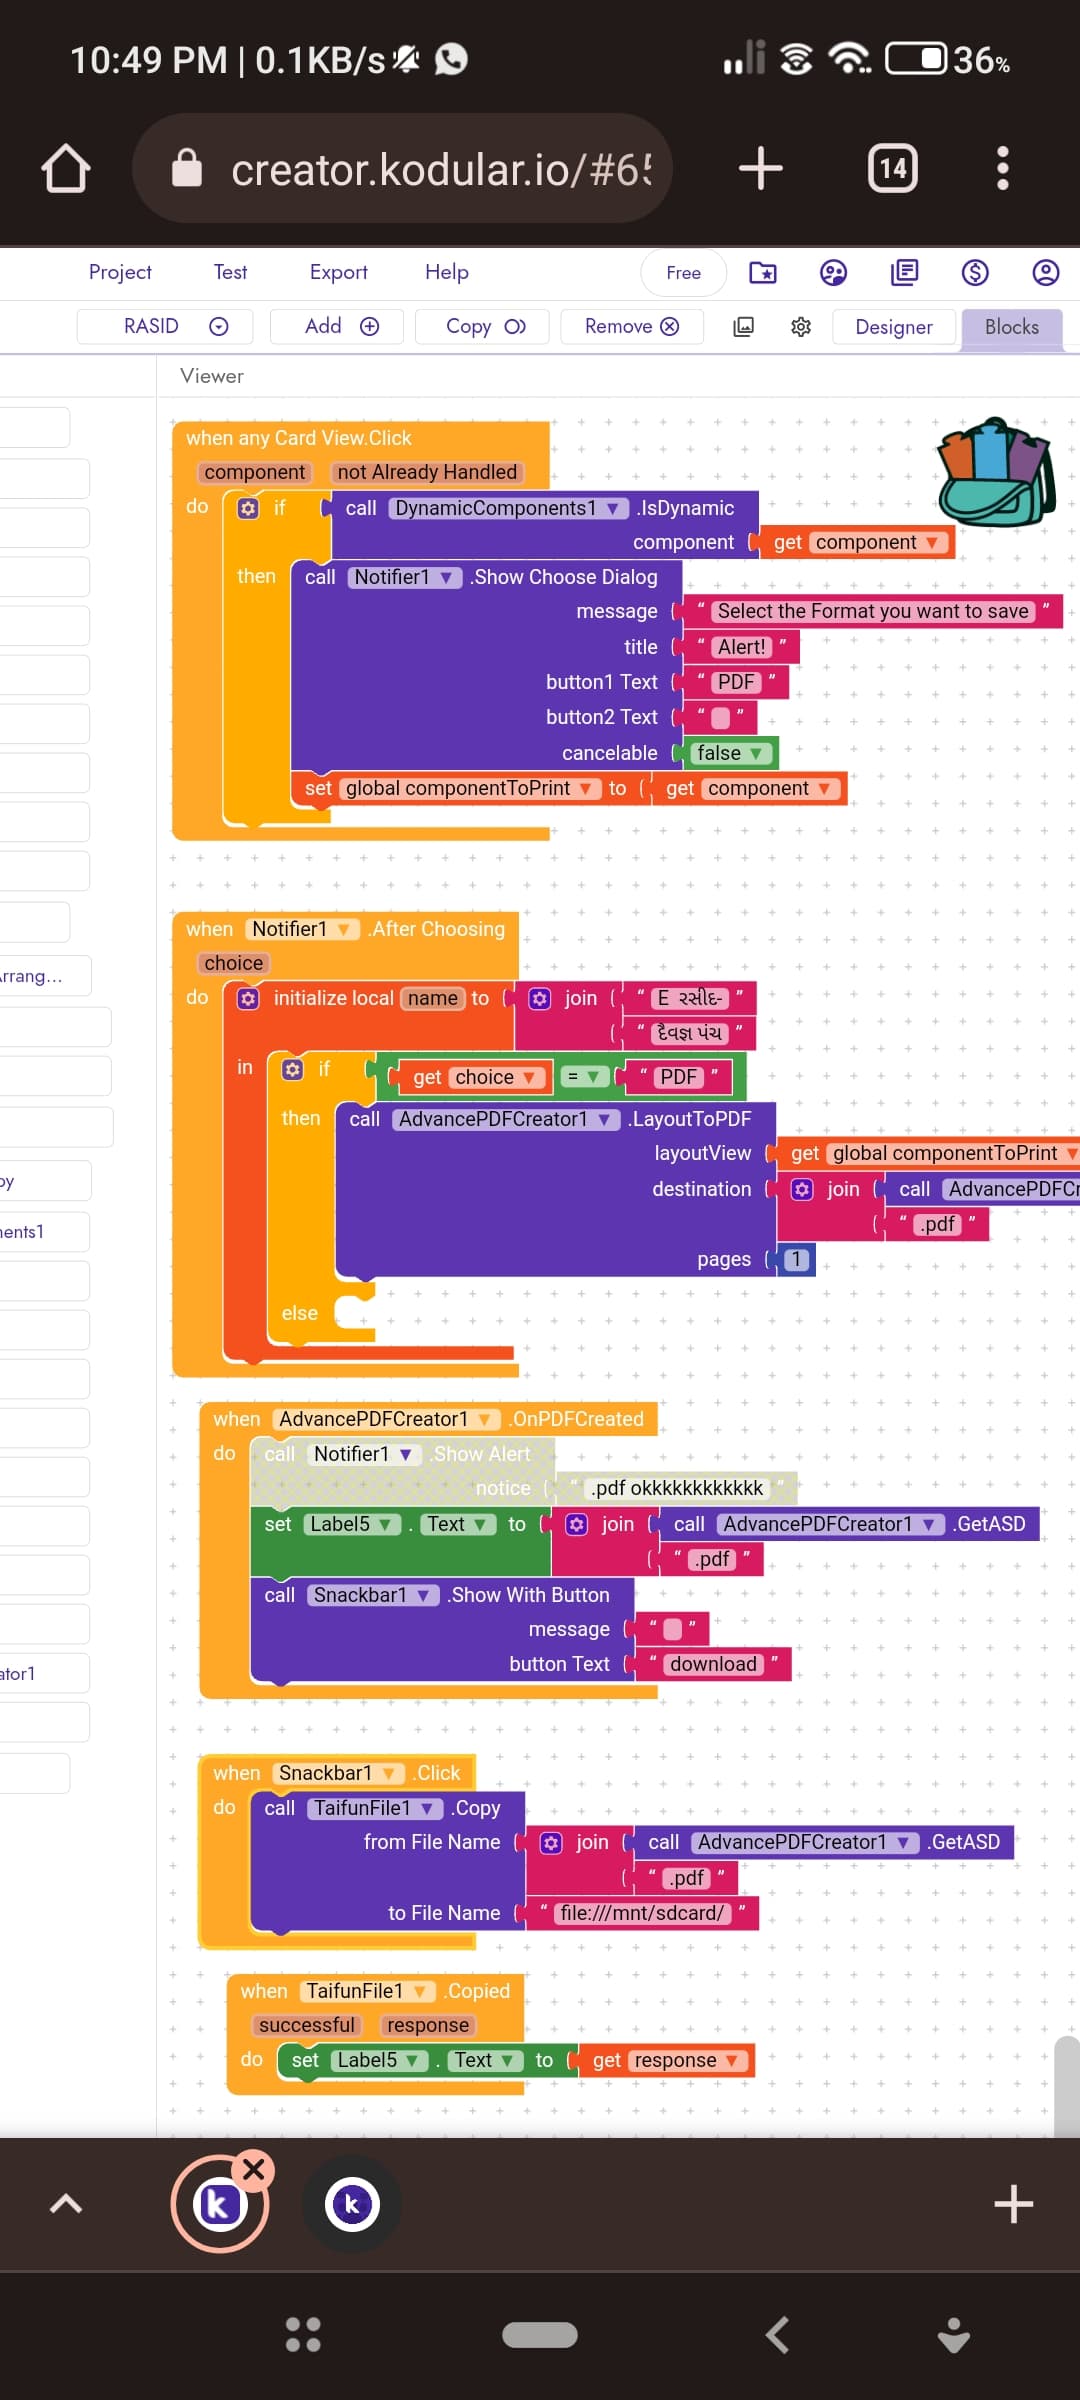Open the Export menu
Screen dimensions: 1080x2400
click(x=338, y=272)
